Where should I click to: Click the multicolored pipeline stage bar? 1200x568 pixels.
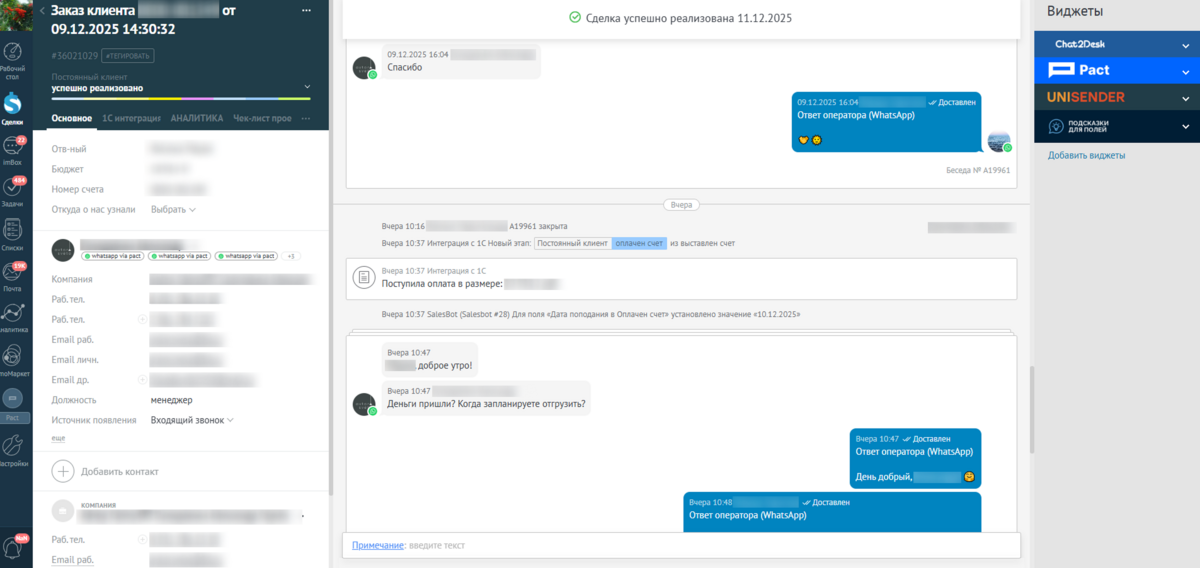pyautogui.click(x=182, y=98)
